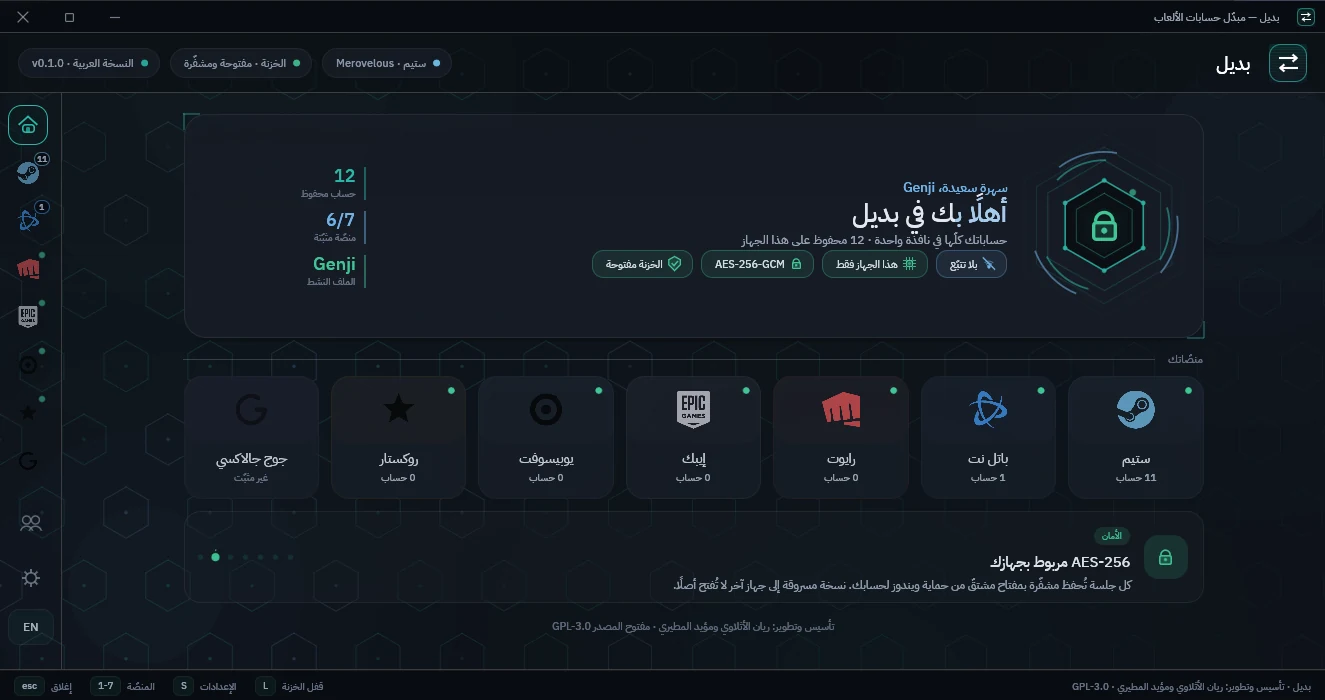Image resolution: width=1325 pixels, height=700 pixels.
Task: Click the Ubisoft swirl logo in its card
Action: coord(545,409)
